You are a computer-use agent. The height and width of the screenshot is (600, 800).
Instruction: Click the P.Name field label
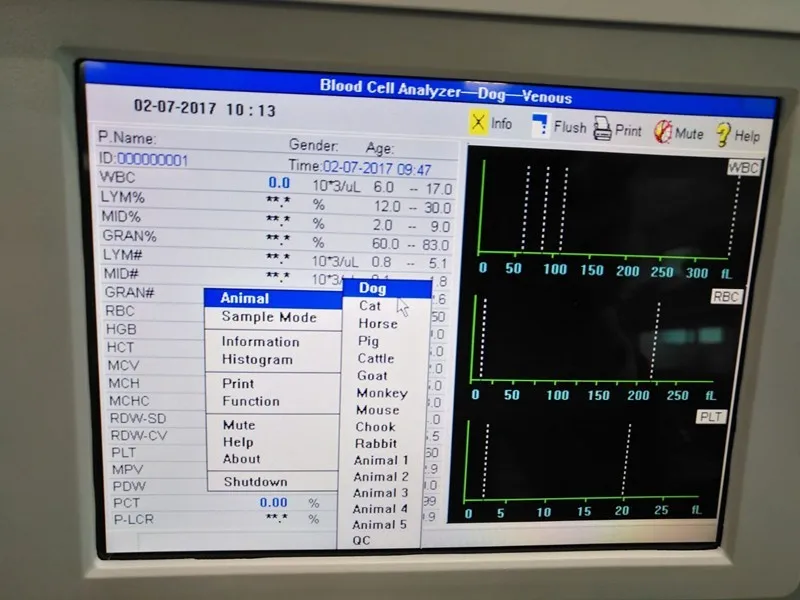point(127,138)
